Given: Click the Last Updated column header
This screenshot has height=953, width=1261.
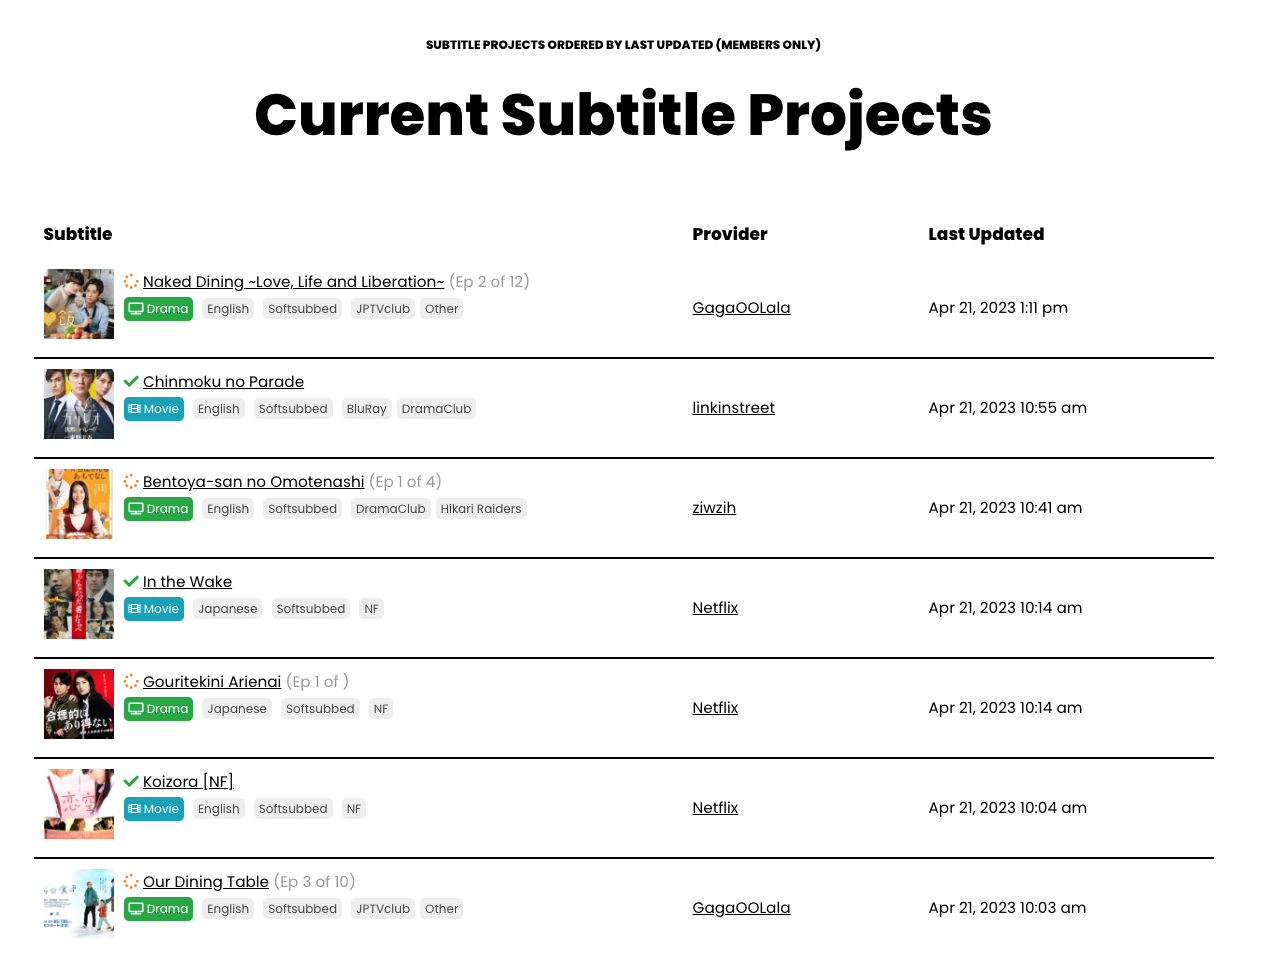Looking at the screenshot, I should [985, 234].
